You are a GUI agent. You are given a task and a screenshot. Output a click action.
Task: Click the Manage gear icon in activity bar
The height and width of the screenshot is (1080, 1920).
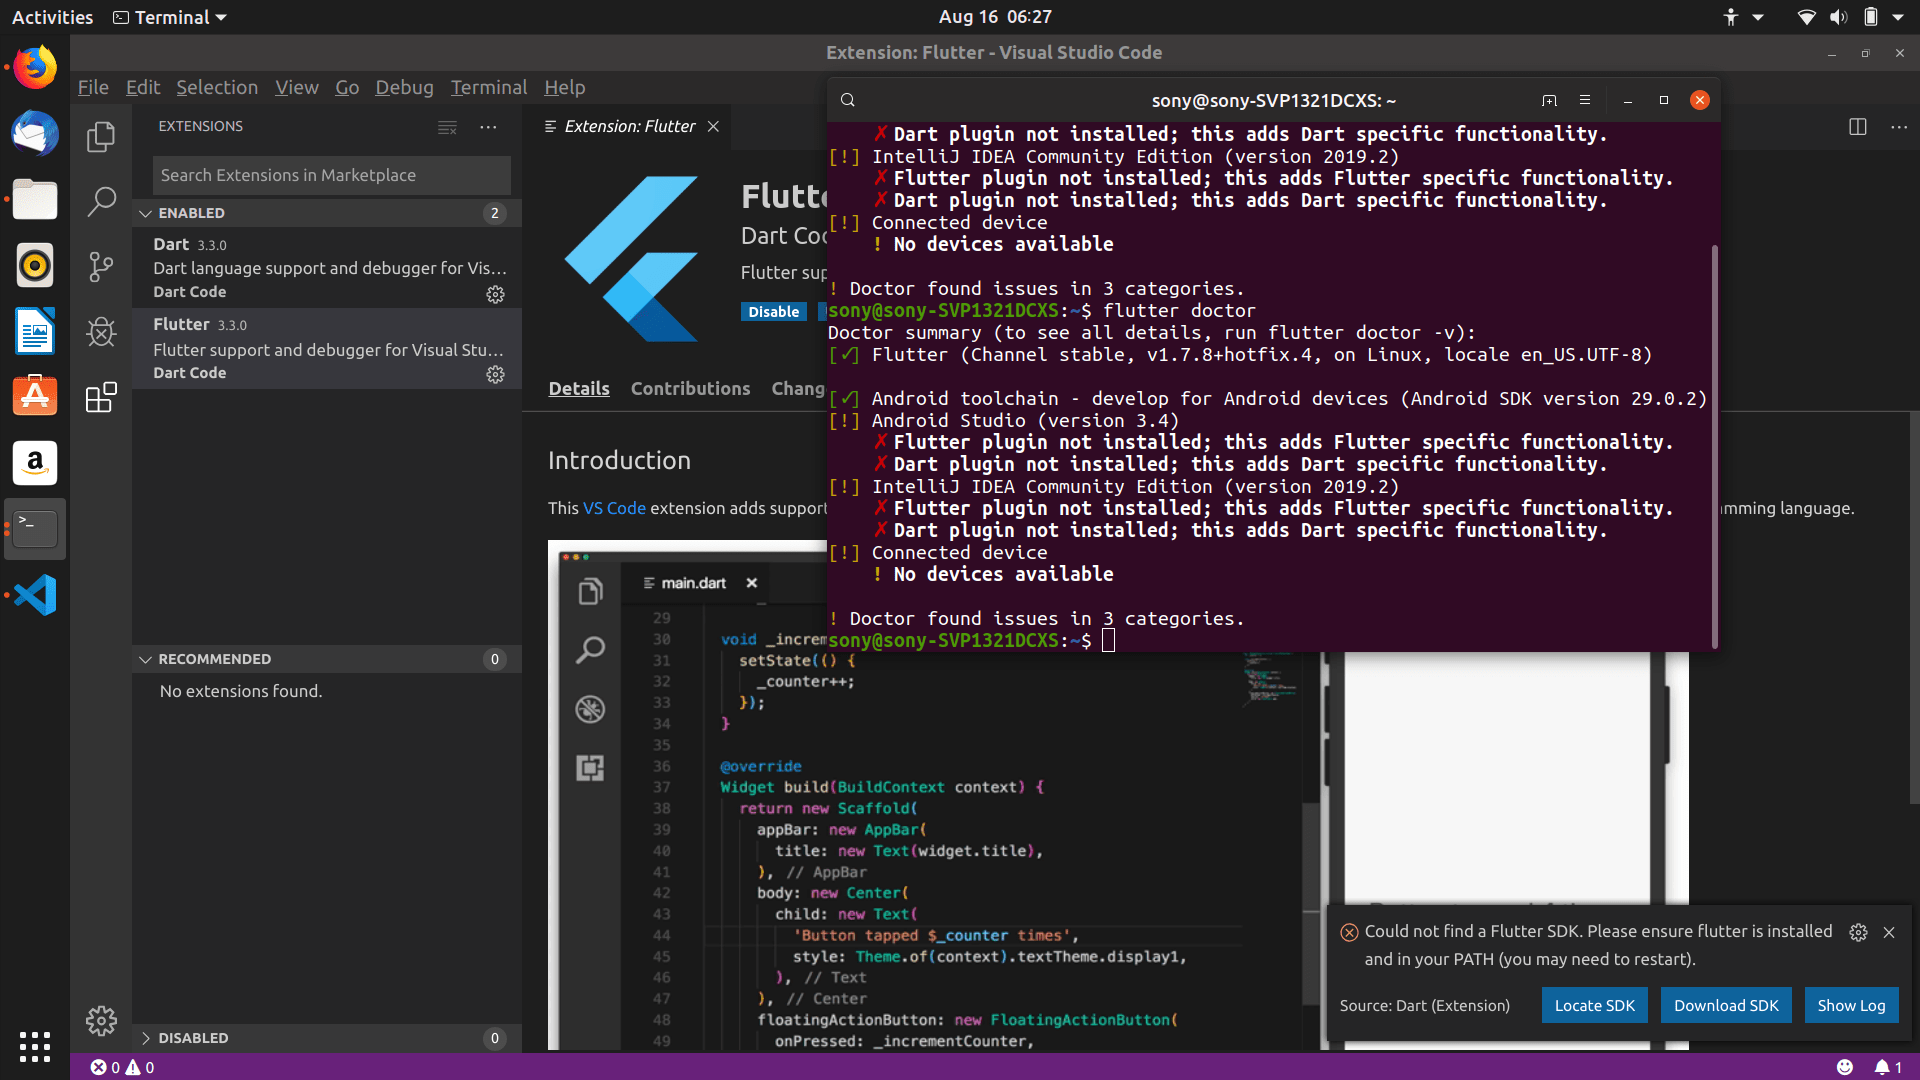coord(101,1020)
